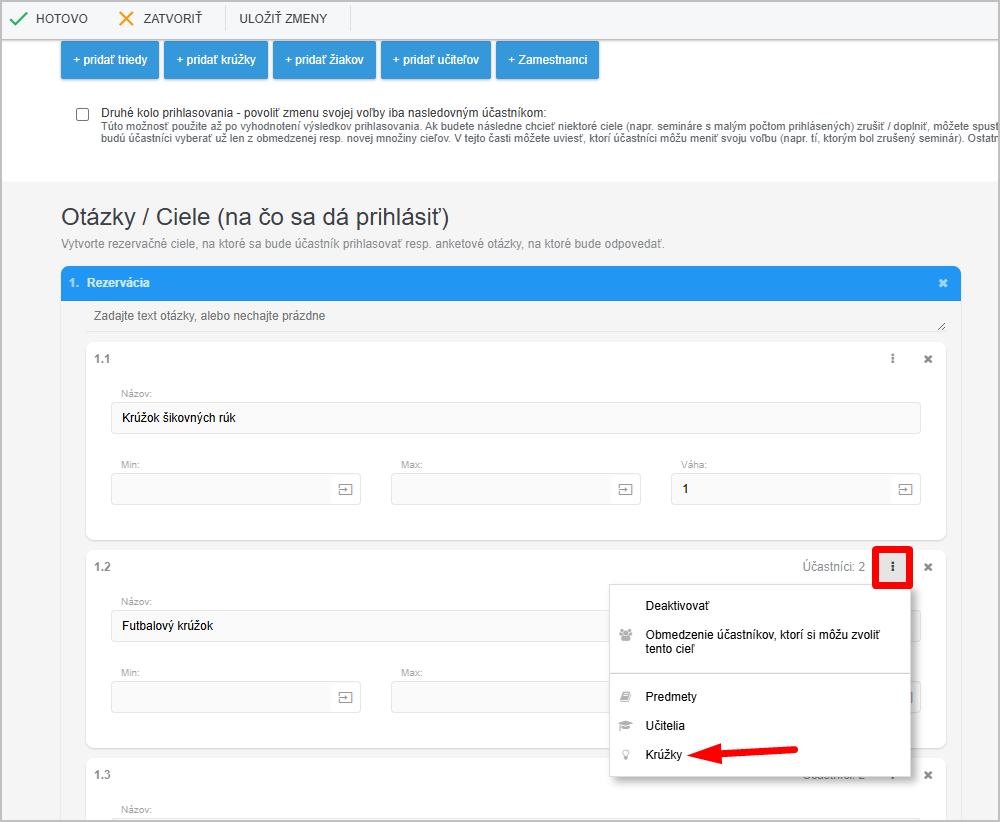Click the + pridať krúžky button
Viewport: 1000px width, 822px height.
click(x=216, y=60)
